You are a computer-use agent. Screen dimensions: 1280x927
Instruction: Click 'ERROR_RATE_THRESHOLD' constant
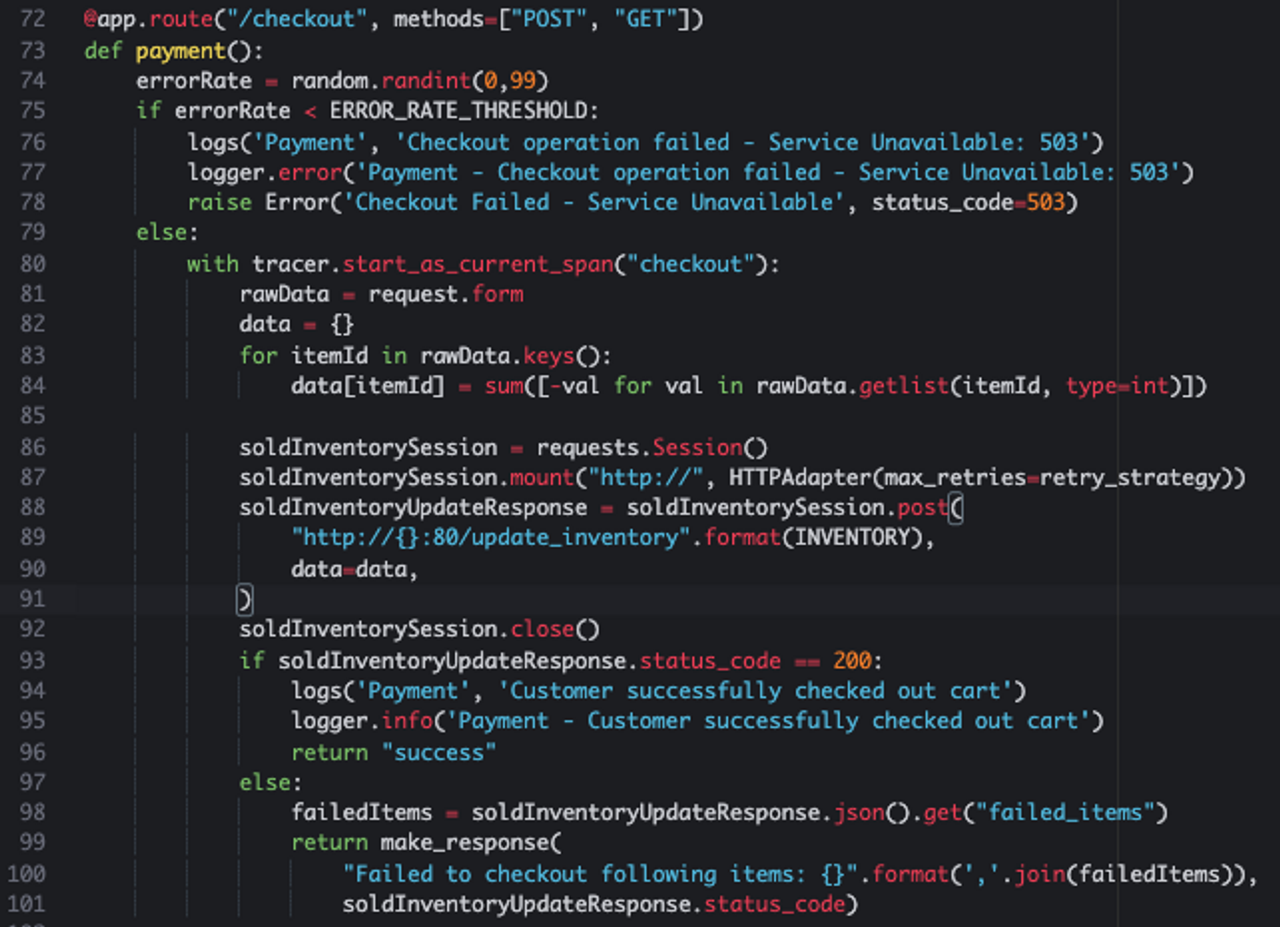tap(458, 111)
